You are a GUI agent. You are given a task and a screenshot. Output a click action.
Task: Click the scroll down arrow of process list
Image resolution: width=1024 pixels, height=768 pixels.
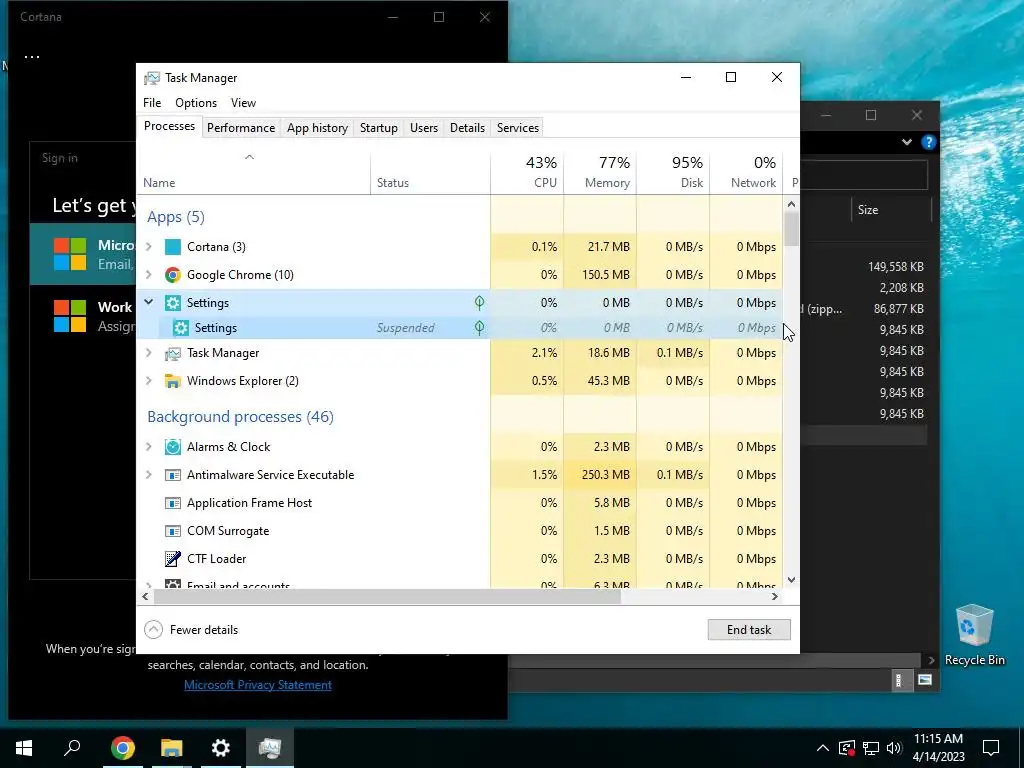[792, 579]
